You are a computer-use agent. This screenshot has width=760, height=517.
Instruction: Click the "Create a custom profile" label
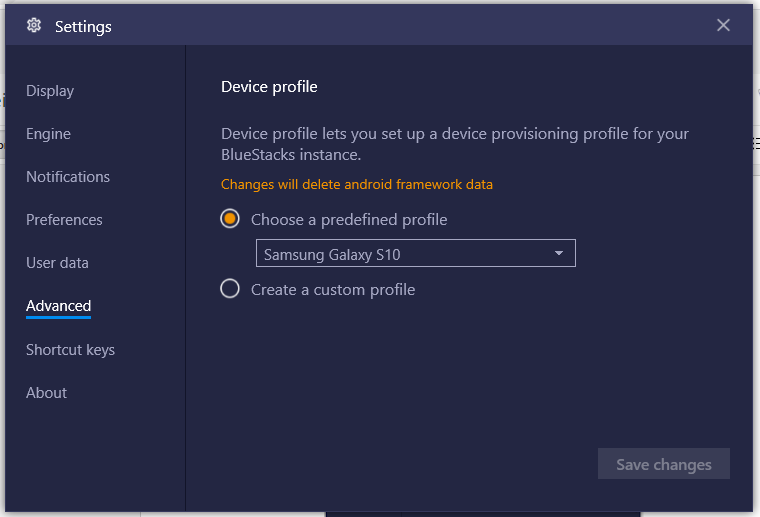click(333, 290)
